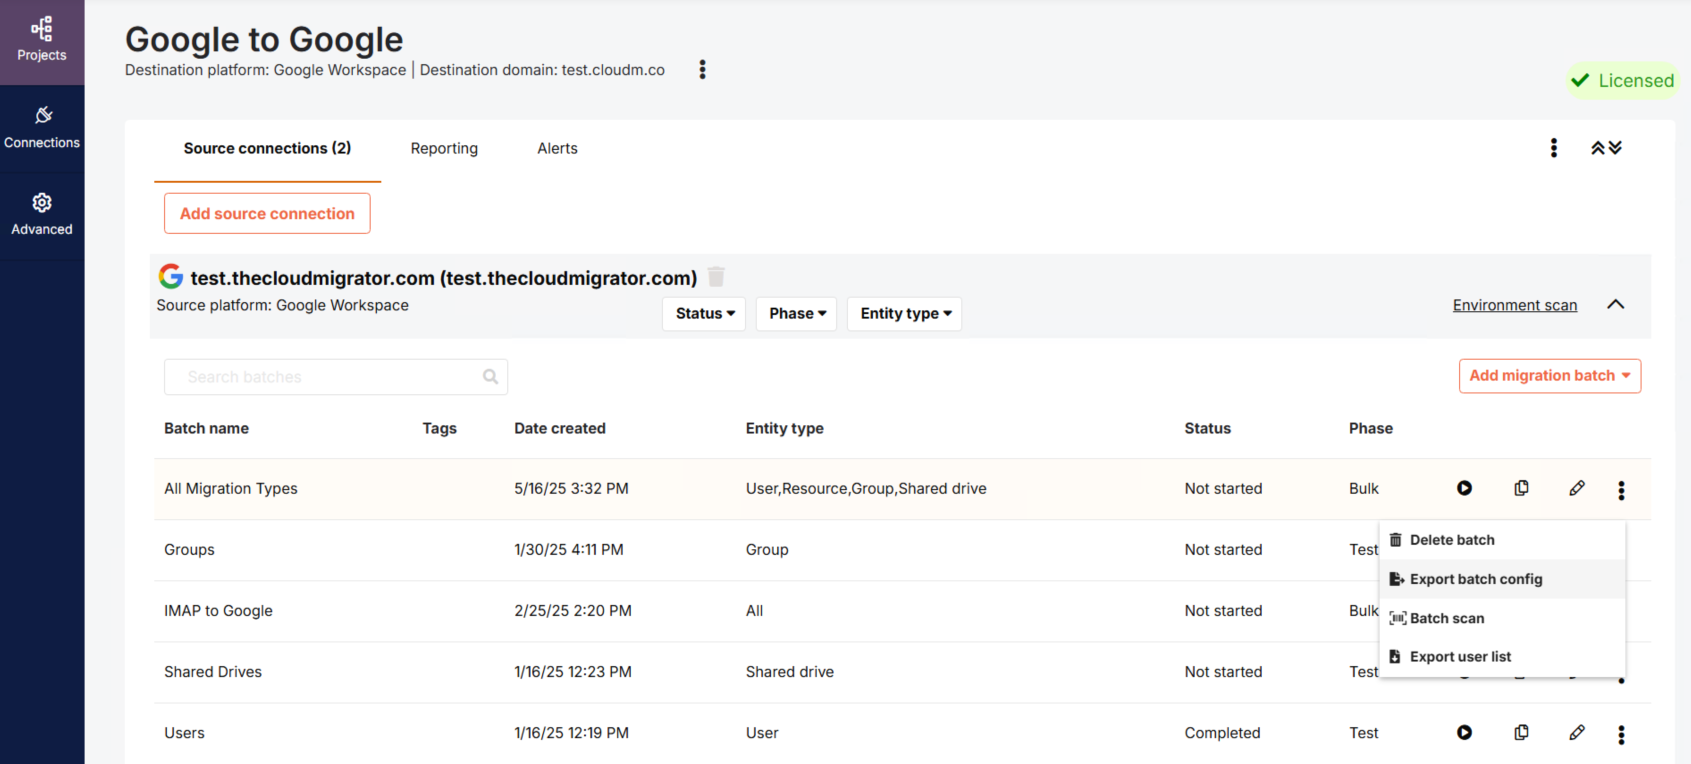Collapse the source connection section chevron

pos(1615,305)
